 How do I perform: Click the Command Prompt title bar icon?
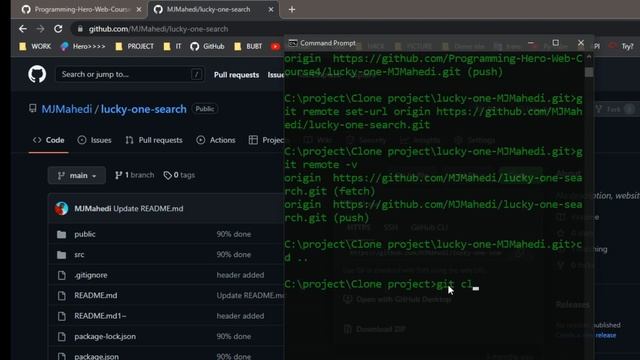[x=293, y=43]
